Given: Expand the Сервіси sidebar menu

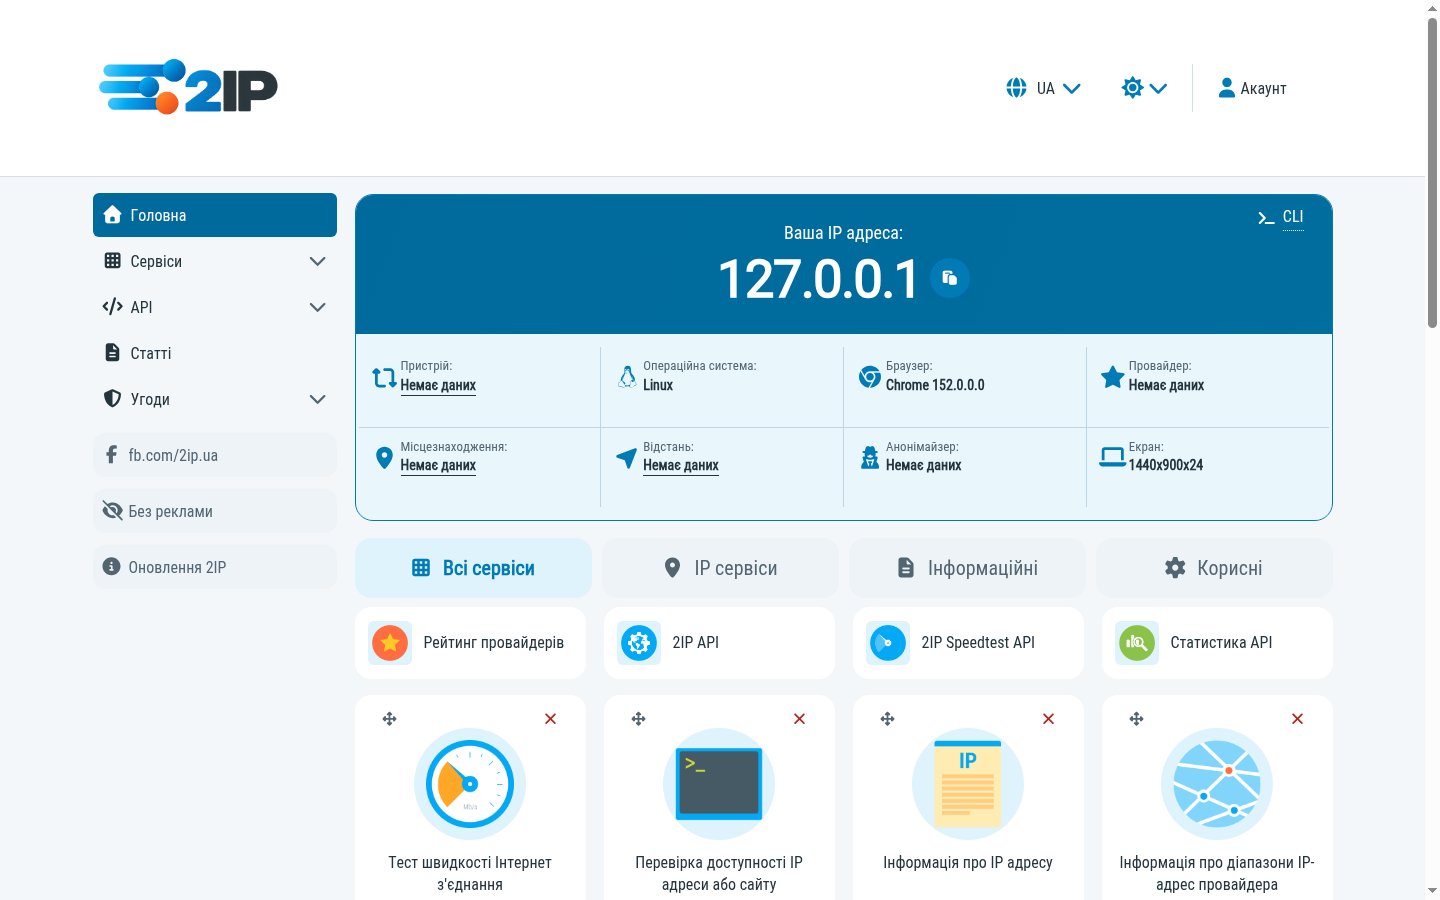Looking at the screenshot, I should pyautogui.click(x=215, y=261).
